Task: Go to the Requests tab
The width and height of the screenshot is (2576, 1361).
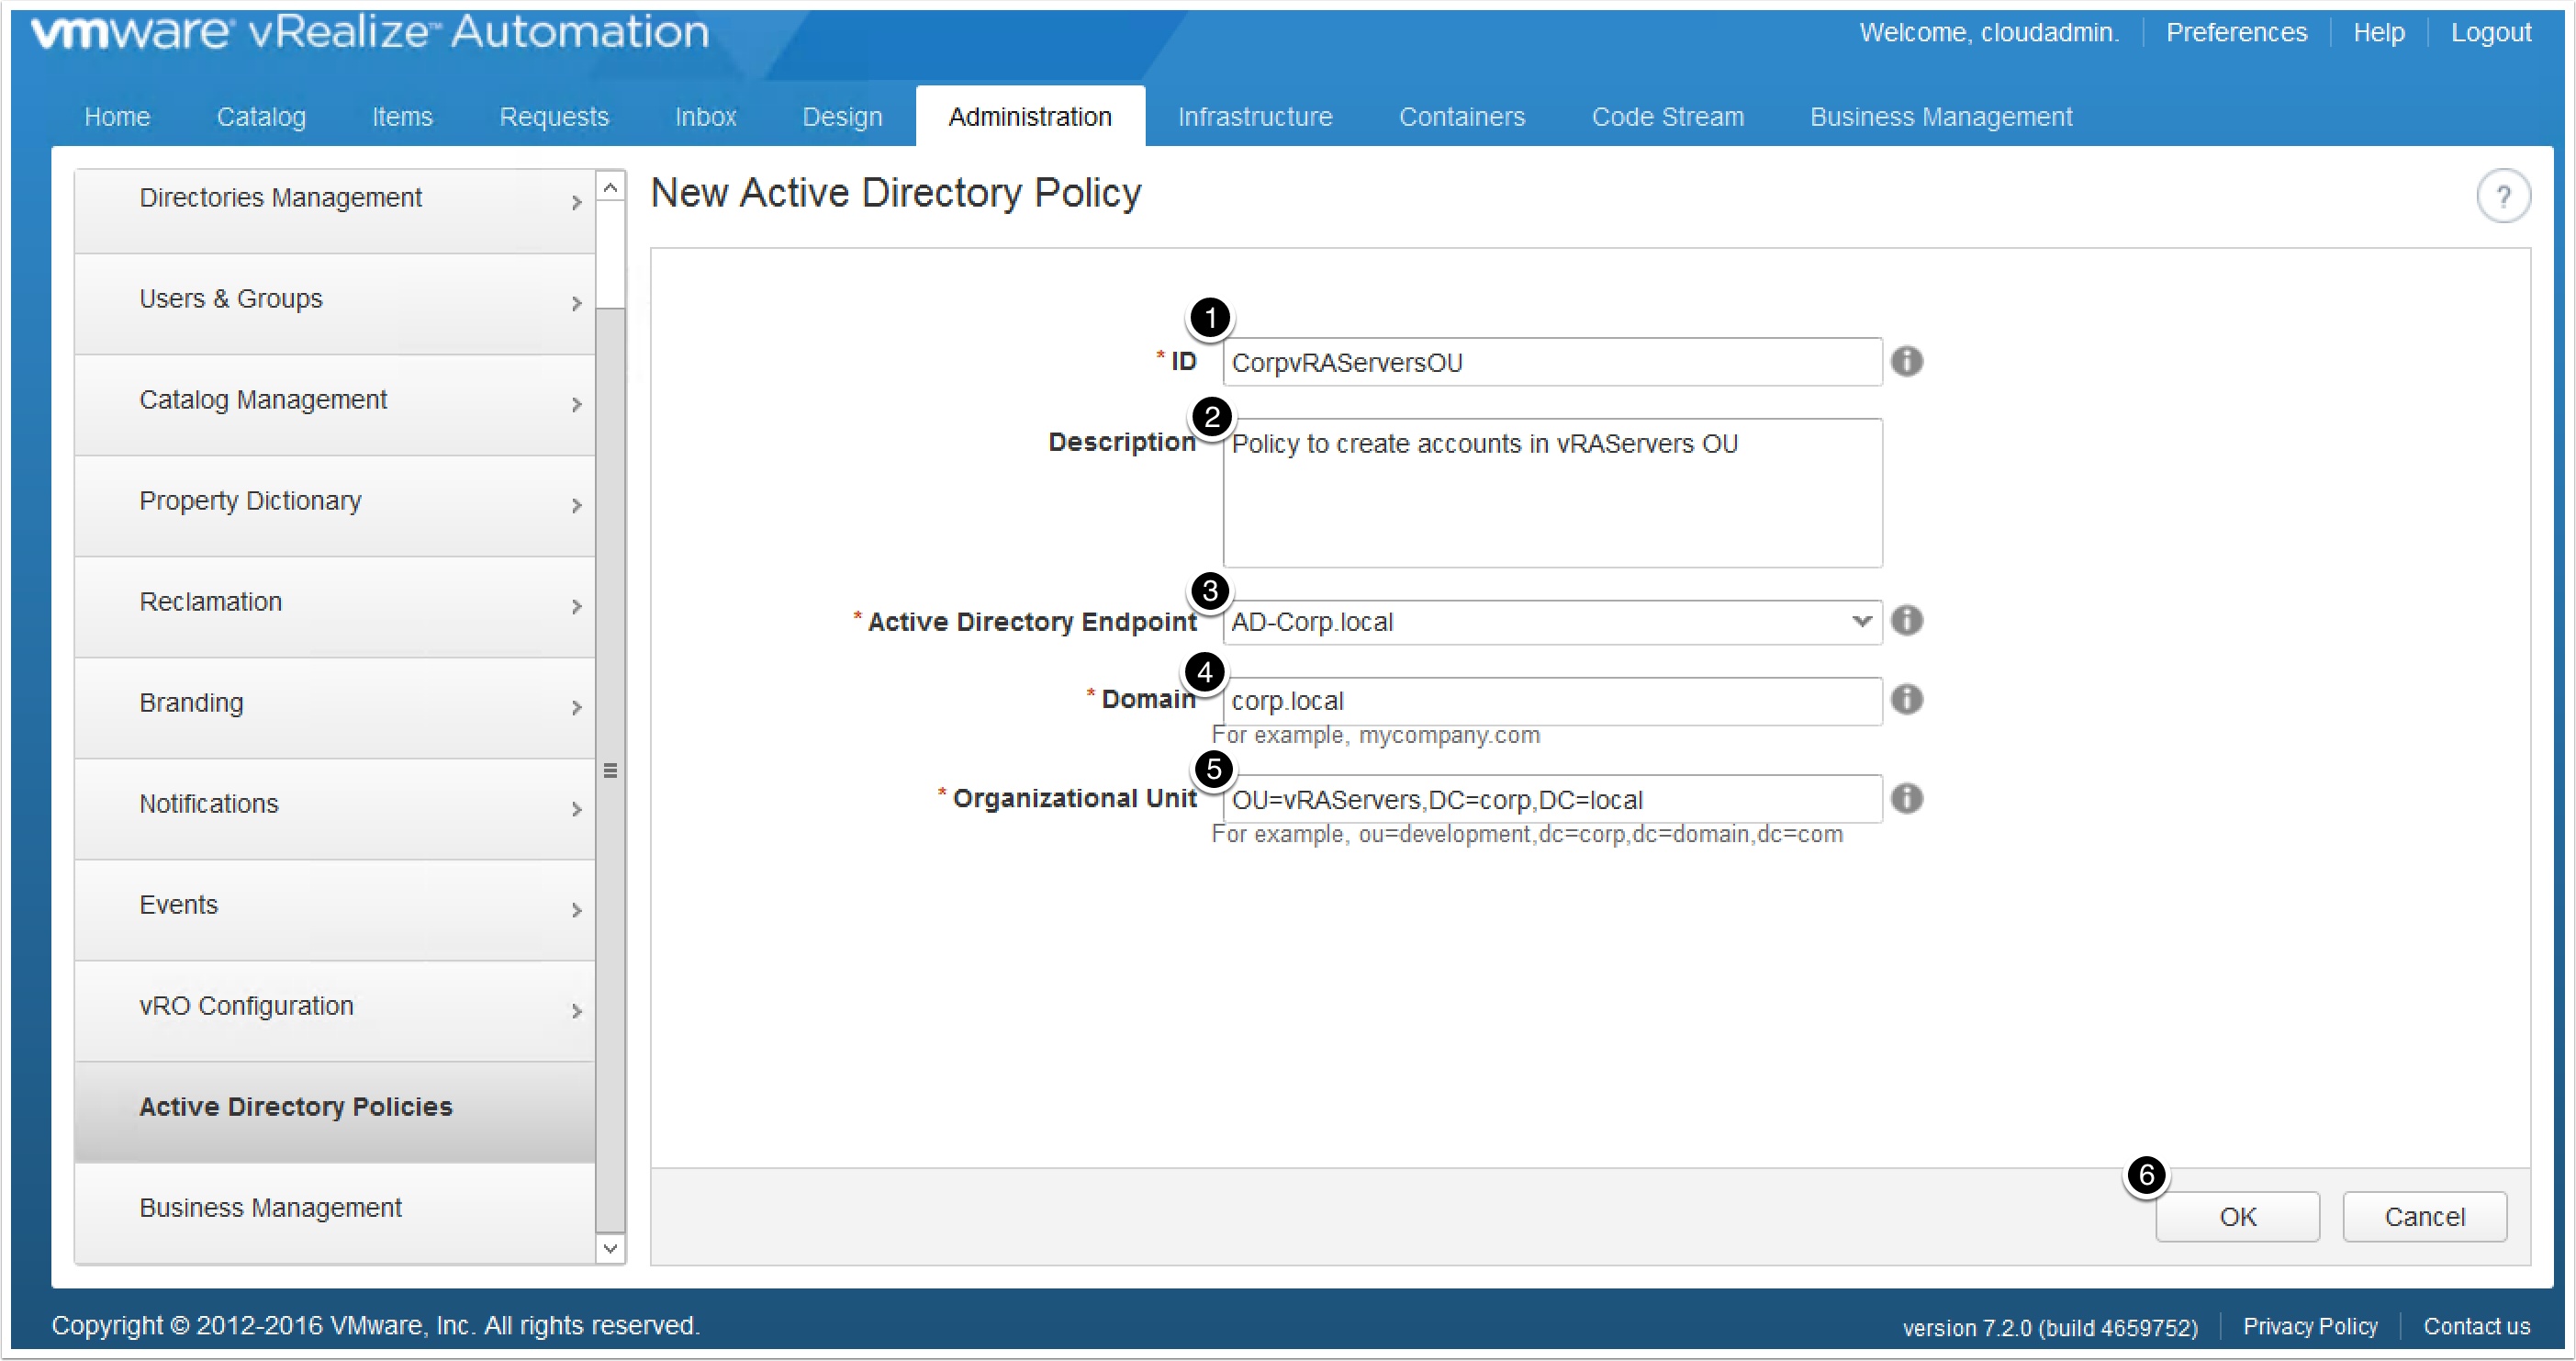Action: (x=554, y=117)
